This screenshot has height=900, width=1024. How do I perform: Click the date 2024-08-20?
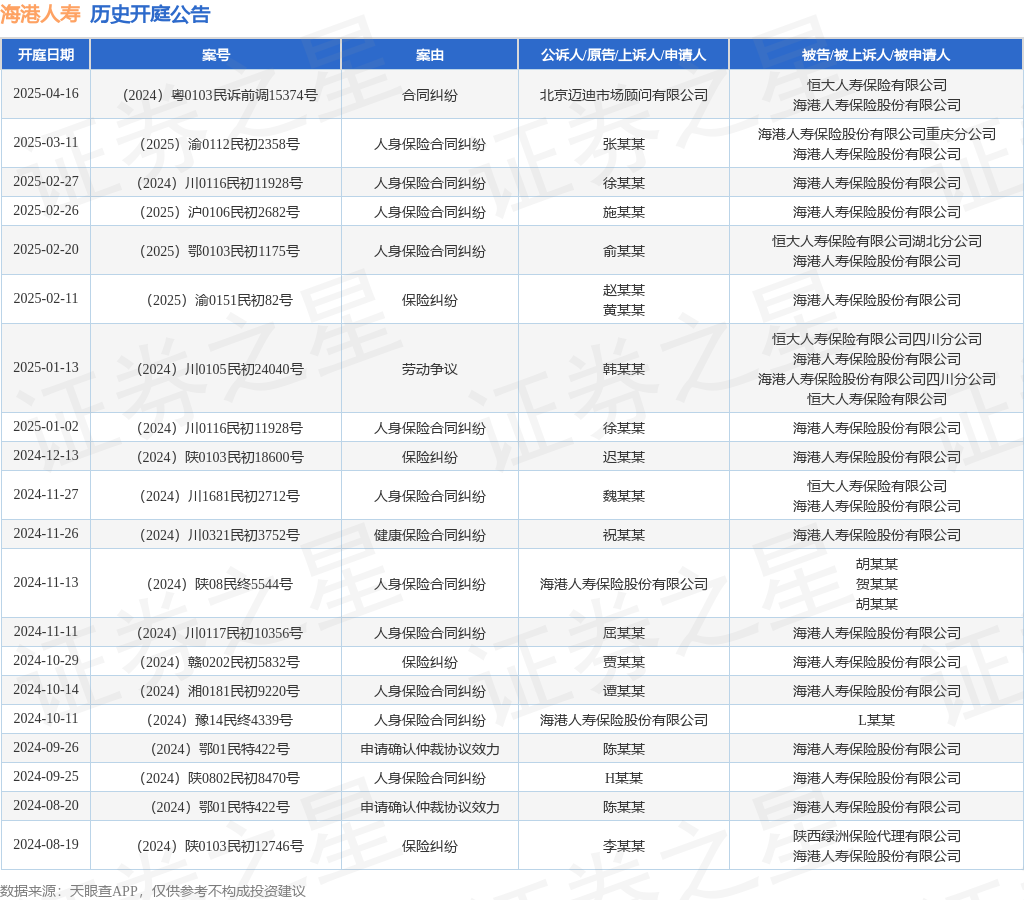tap(46, 805)
